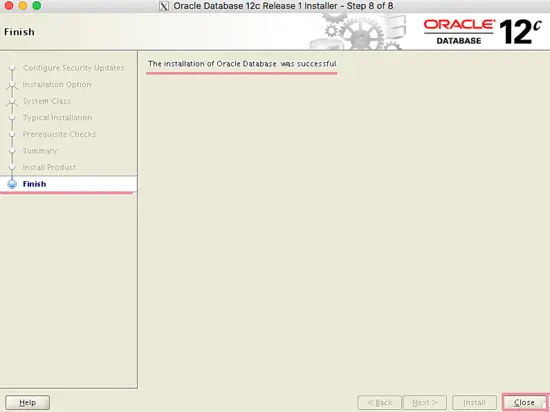Viewport: 550px width, 412px height.
Task: Click the Finish heading in the banner
Action: (19, 32)
